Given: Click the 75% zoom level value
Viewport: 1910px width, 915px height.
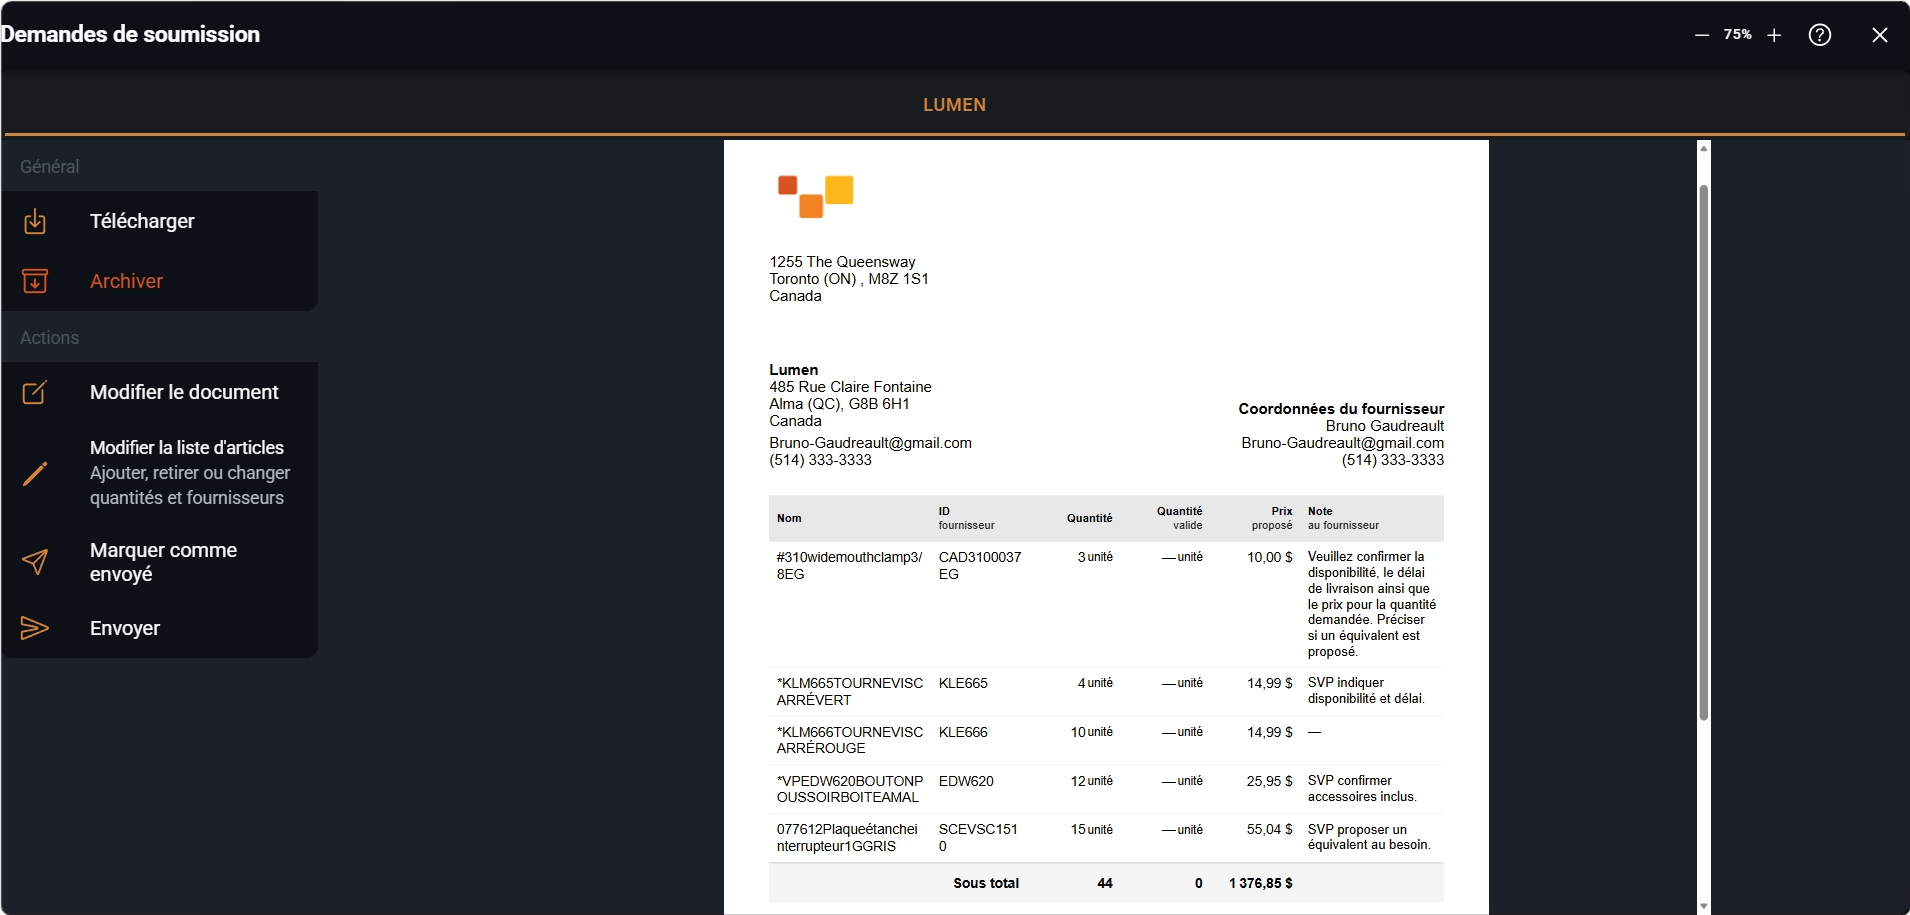Looking at the screenshot, I should pos(1738,34).
